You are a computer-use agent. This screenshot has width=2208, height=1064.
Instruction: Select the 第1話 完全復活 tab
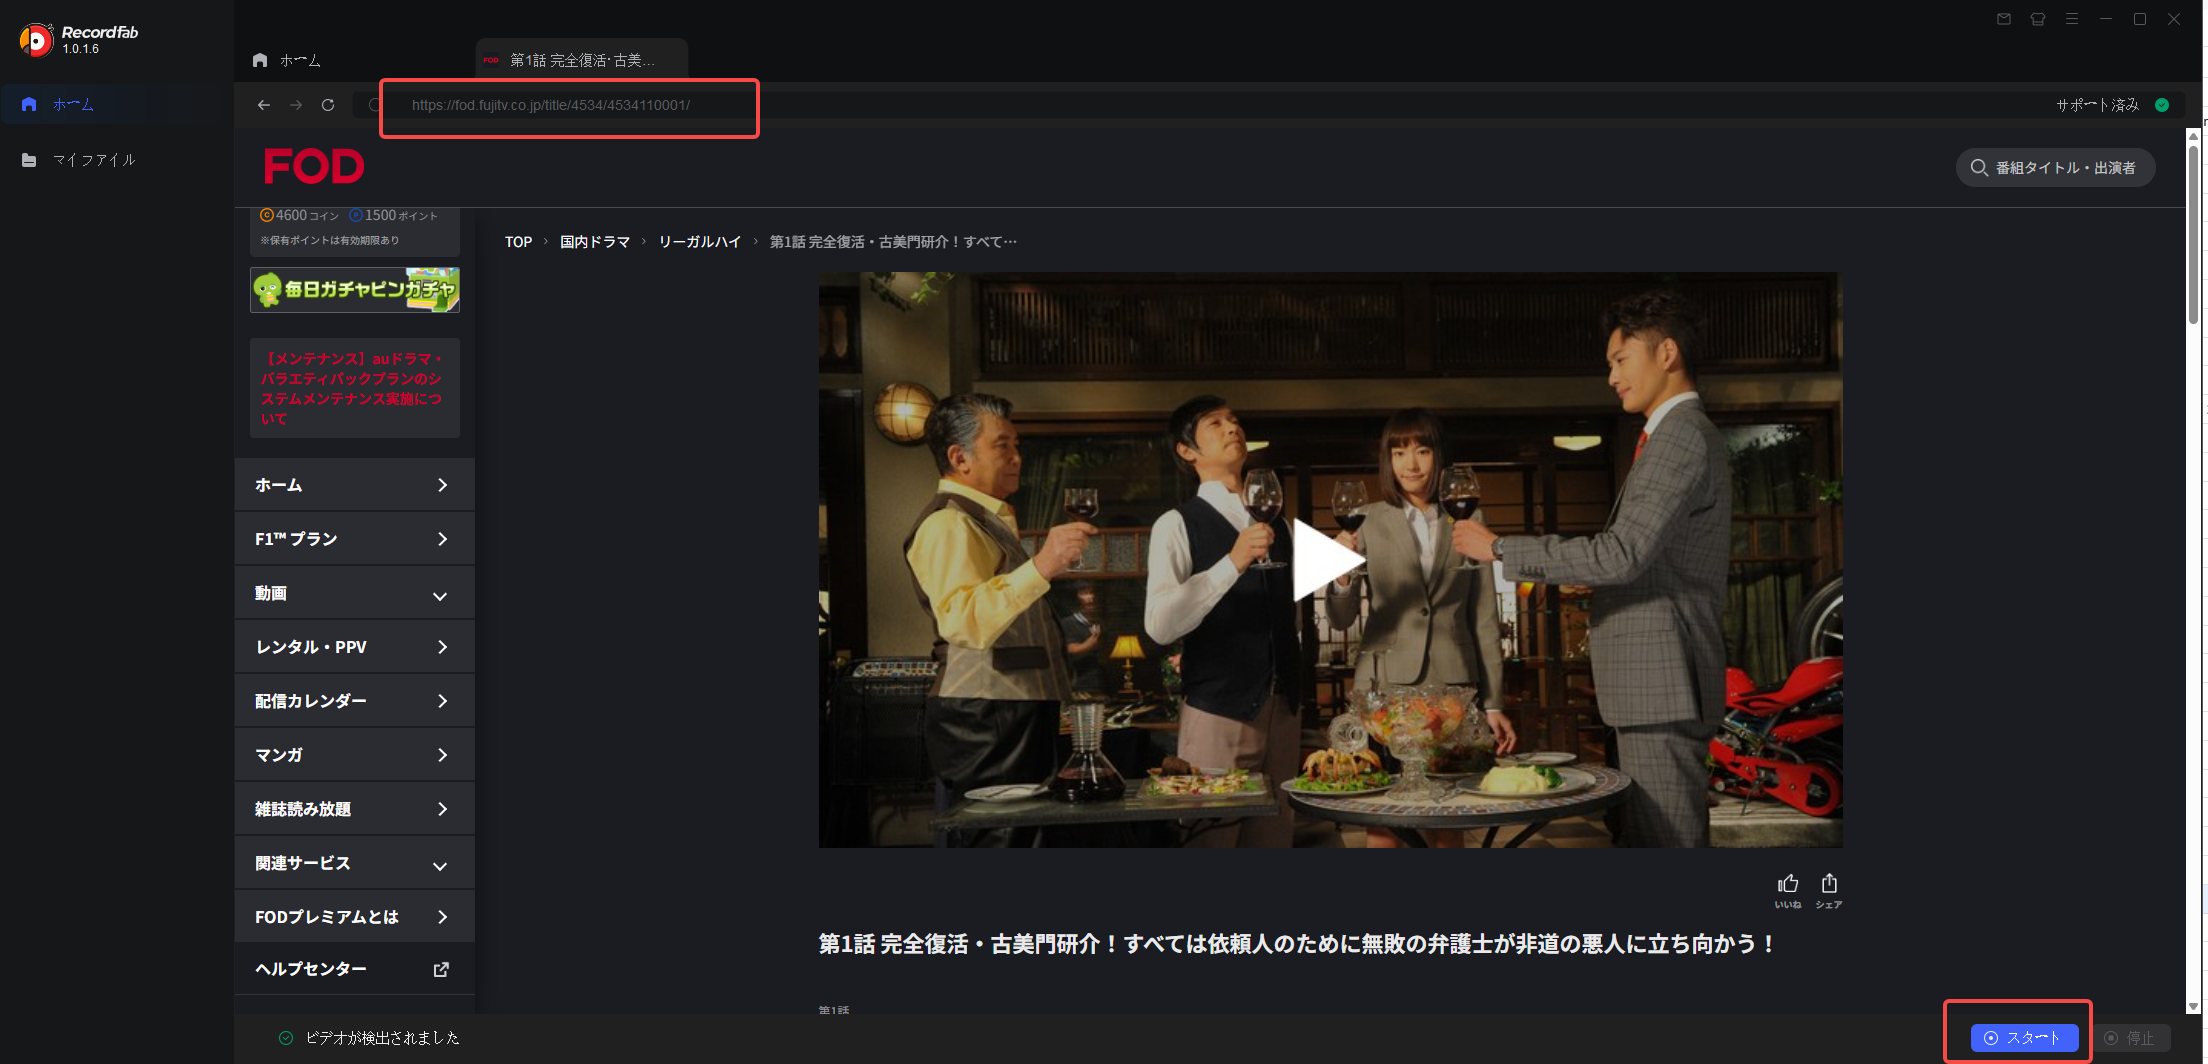pos(581,60)
